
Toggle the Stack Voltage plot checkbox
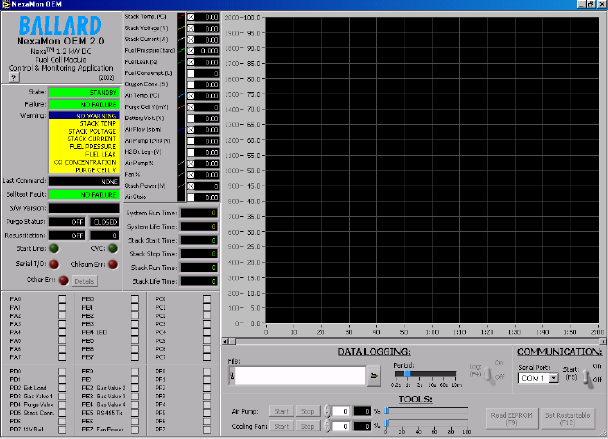191,28
